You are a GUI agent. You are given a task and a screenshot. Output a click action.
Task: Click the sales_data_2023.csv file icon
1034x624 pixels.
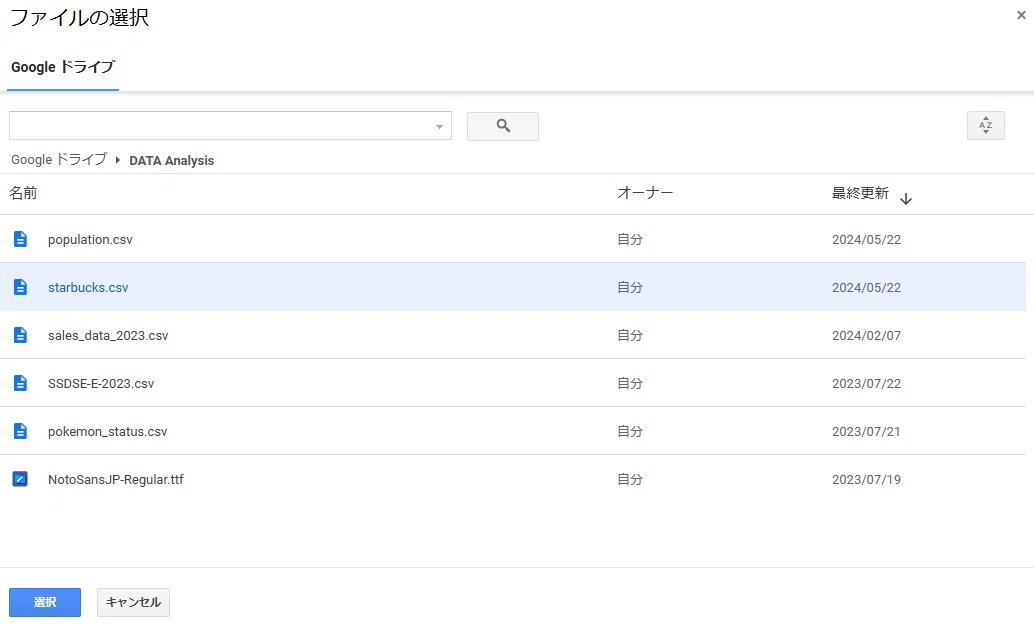tap(20, 335)
